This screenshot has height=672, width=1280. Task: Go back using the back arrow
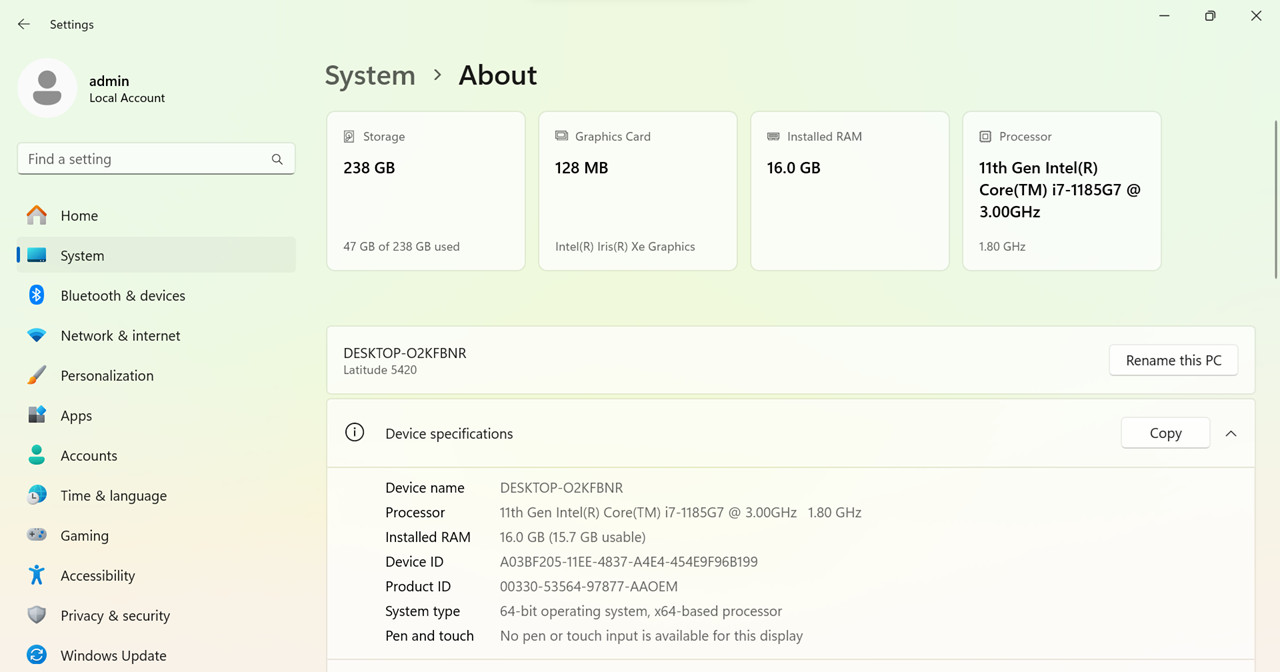pos(24,24)
